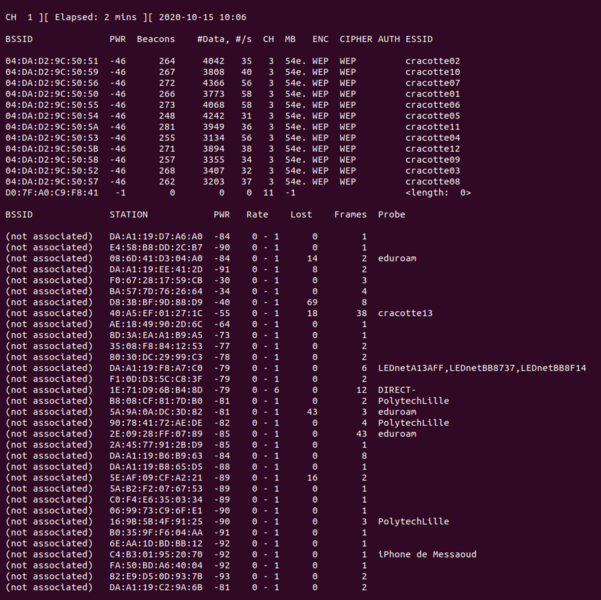
Task: Select the AUTH column header
Action: (389, 39)
